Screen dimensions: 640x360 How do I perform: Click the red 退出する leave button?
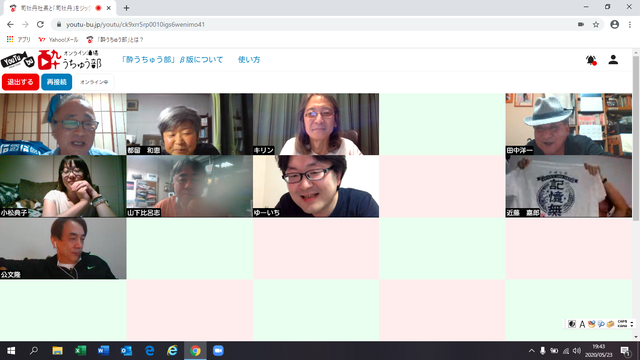point(20,82)
